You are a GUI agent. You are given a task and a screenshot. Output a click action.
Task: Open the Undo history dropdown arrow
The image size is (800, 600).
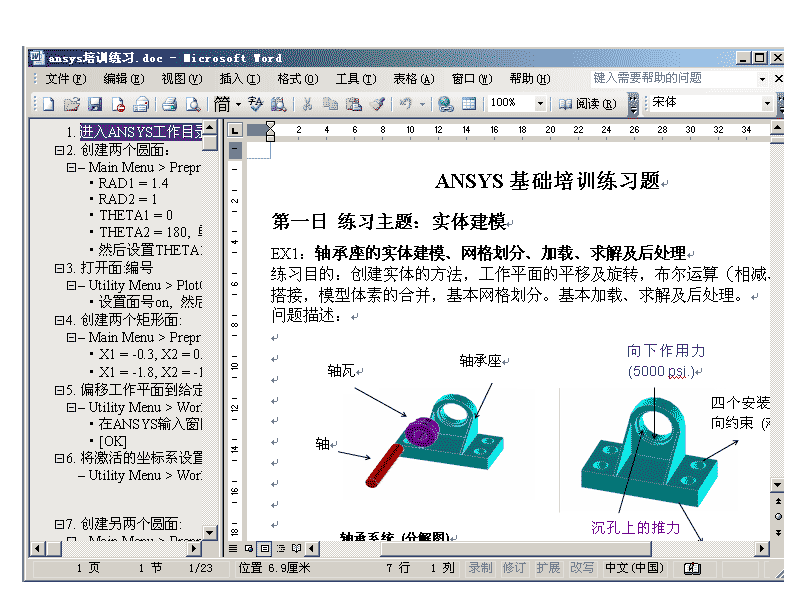coord(422,104)
